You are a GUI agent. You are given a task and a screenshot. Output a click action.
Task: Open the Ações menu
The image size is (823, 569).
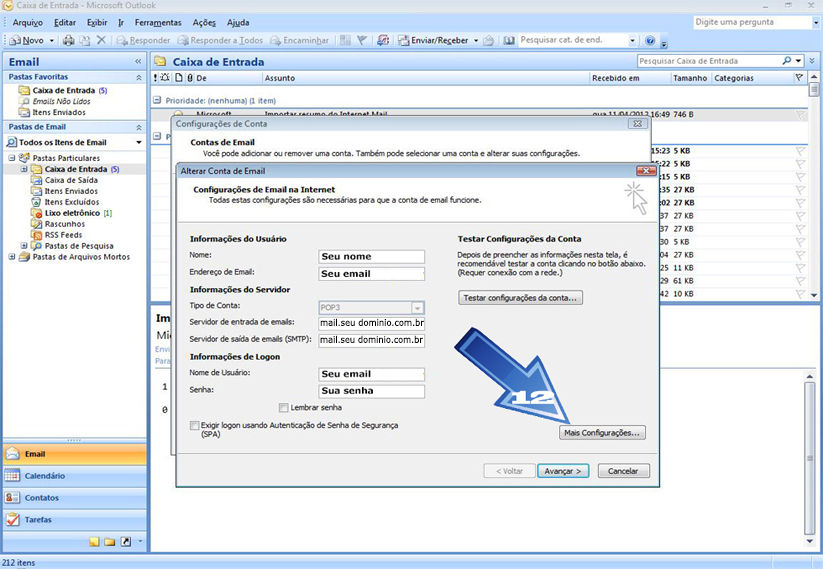[x=204, y=23]
